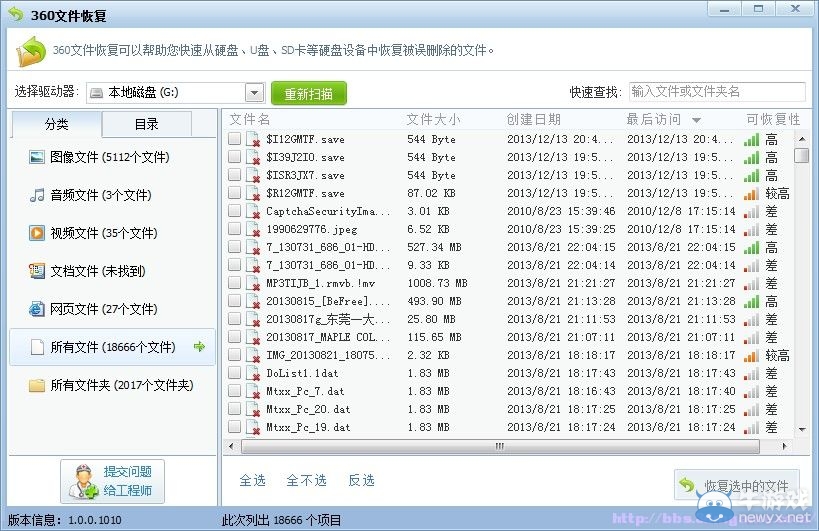Screen dimensions: 819x531
Task: Click recoverability bars for $I39J2I0.save
Action: click(751, 157)
